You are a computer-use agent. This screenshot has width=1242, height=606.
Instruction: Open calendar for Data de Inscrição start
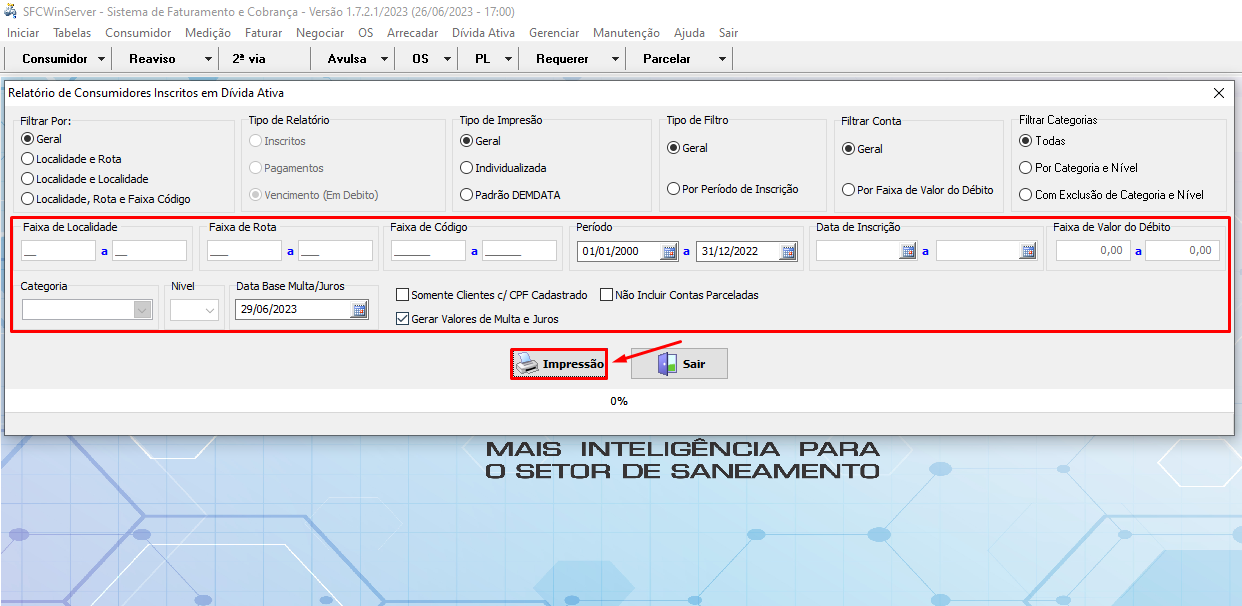click(x=907, y=252)
